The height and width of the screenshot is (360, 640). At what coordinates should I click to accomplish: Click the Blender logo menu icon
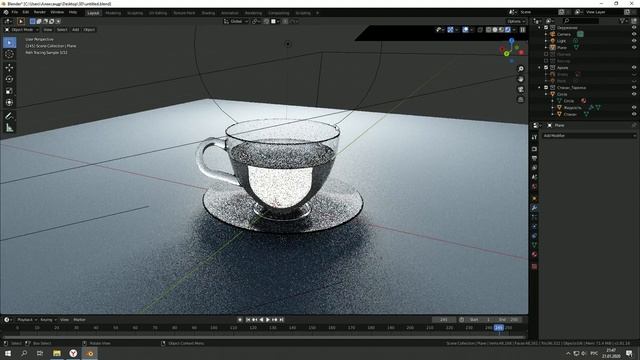(6, 12)
